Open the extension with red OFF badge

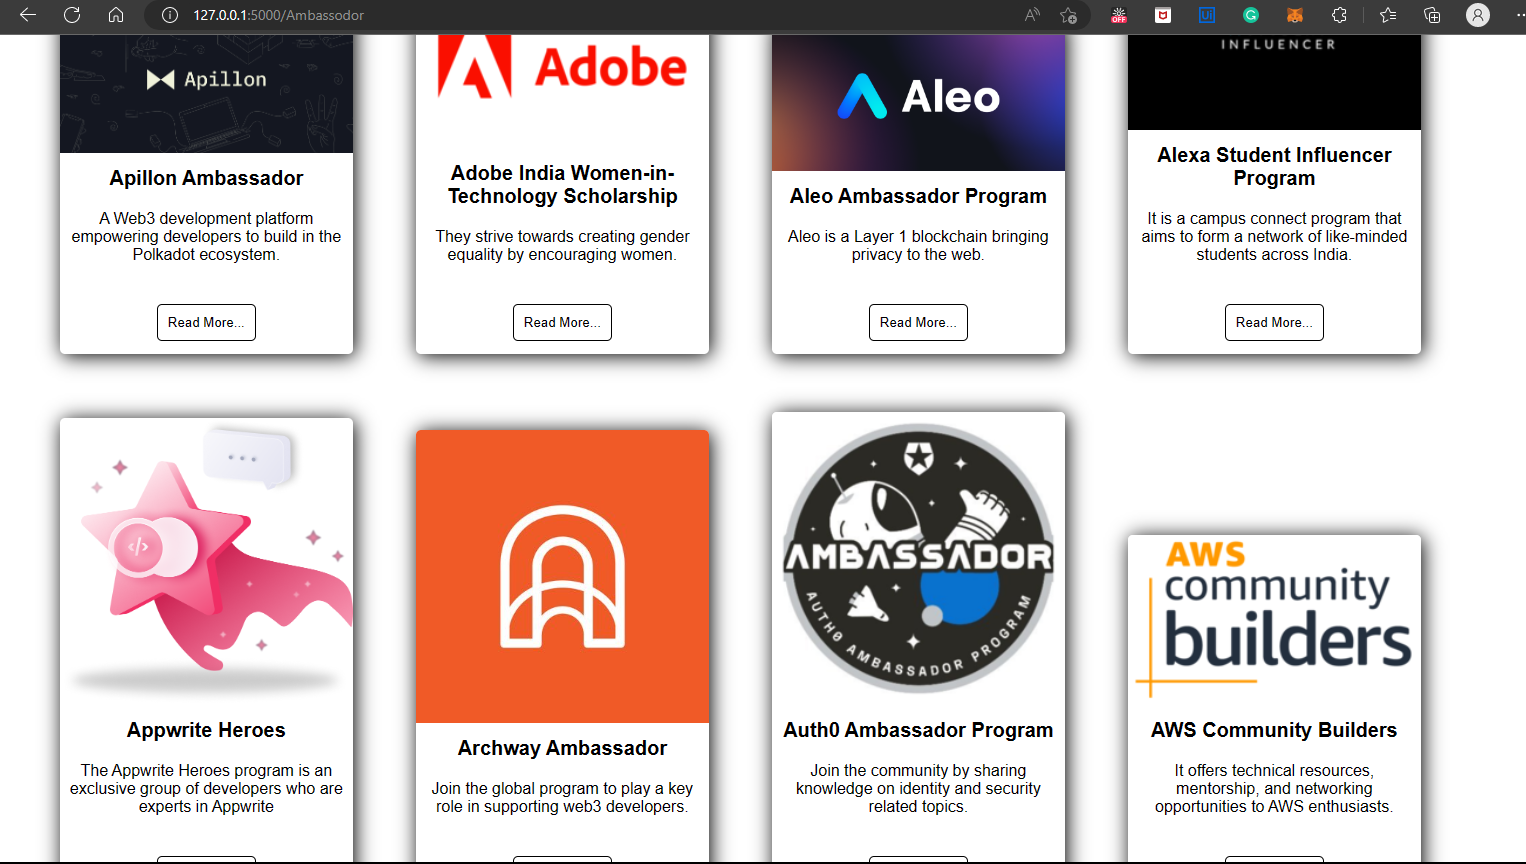1119,15
